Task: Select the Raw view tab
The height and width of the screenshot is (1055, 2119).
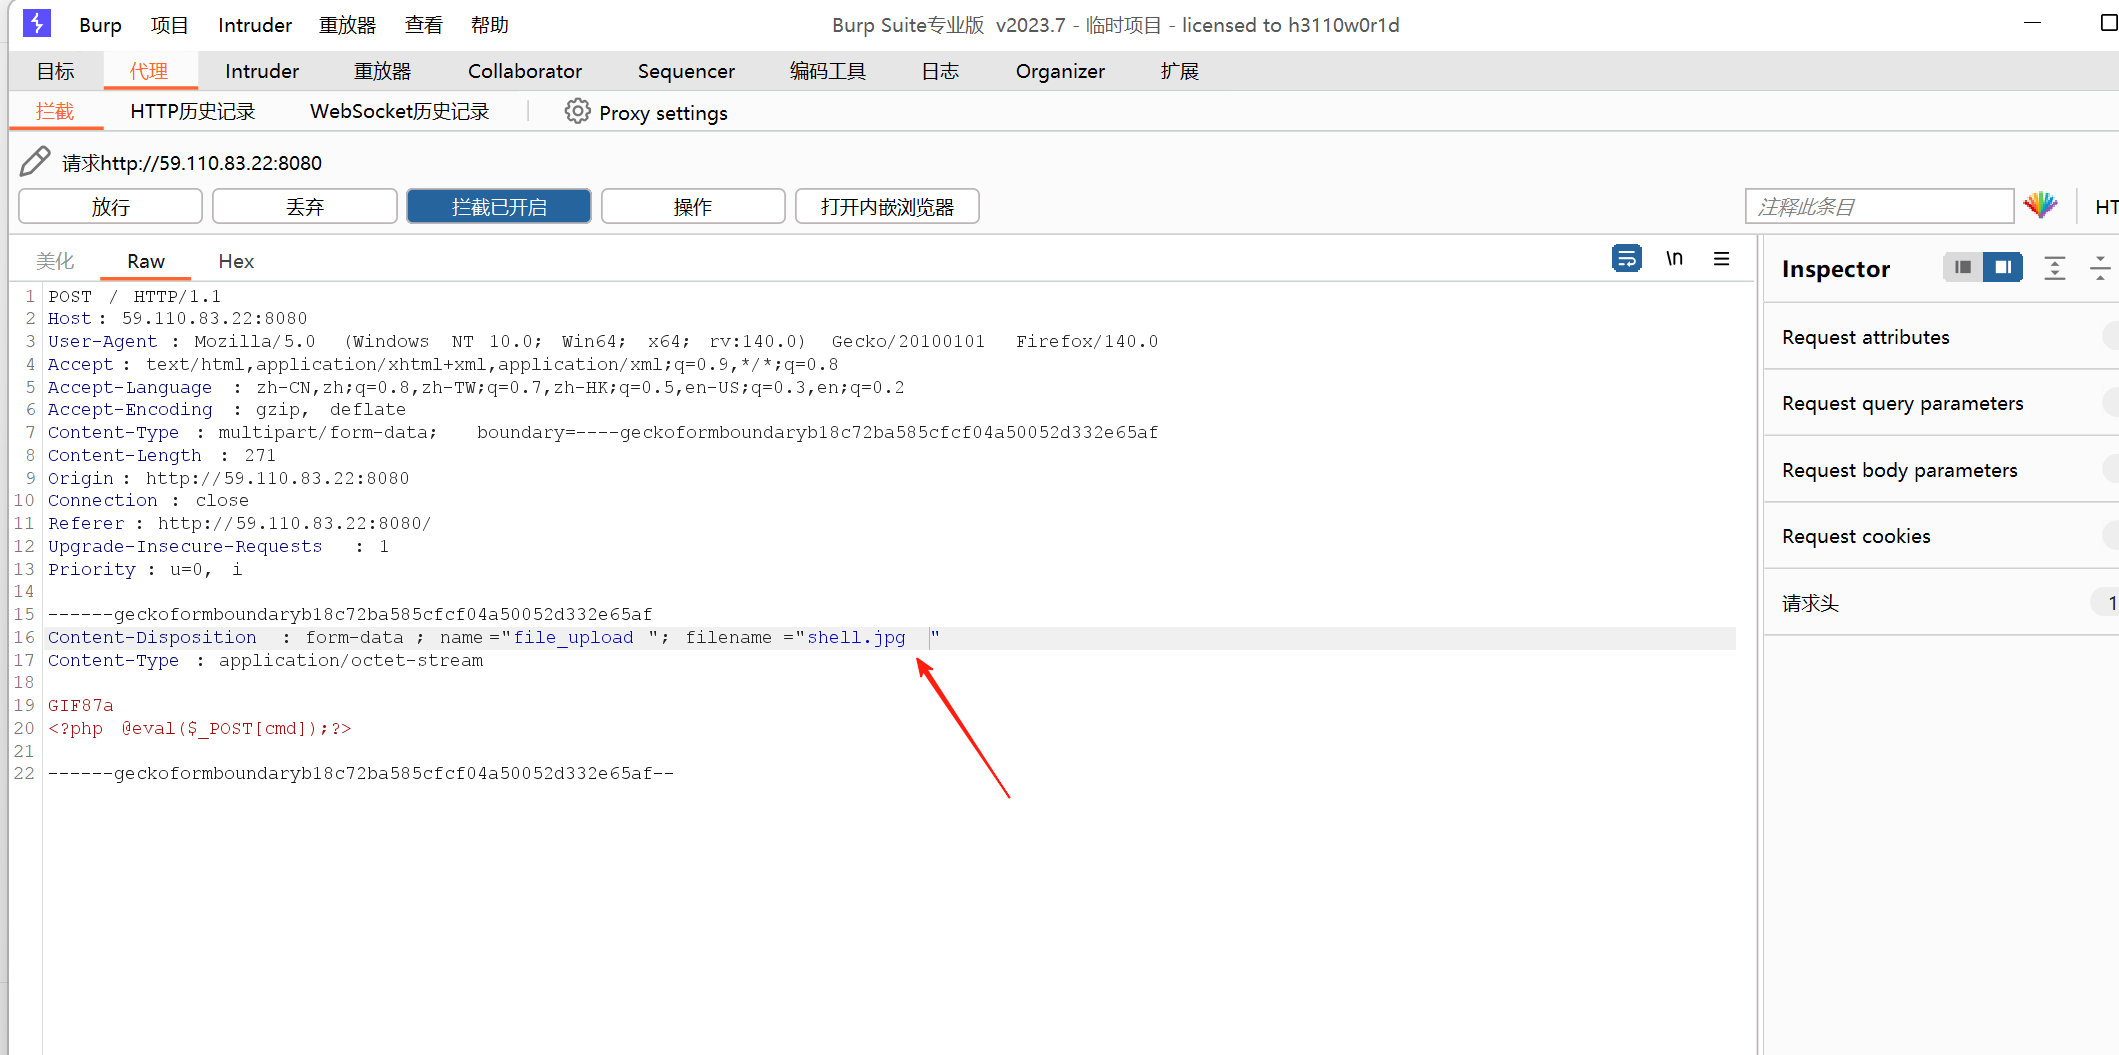Action: (146, 261)
